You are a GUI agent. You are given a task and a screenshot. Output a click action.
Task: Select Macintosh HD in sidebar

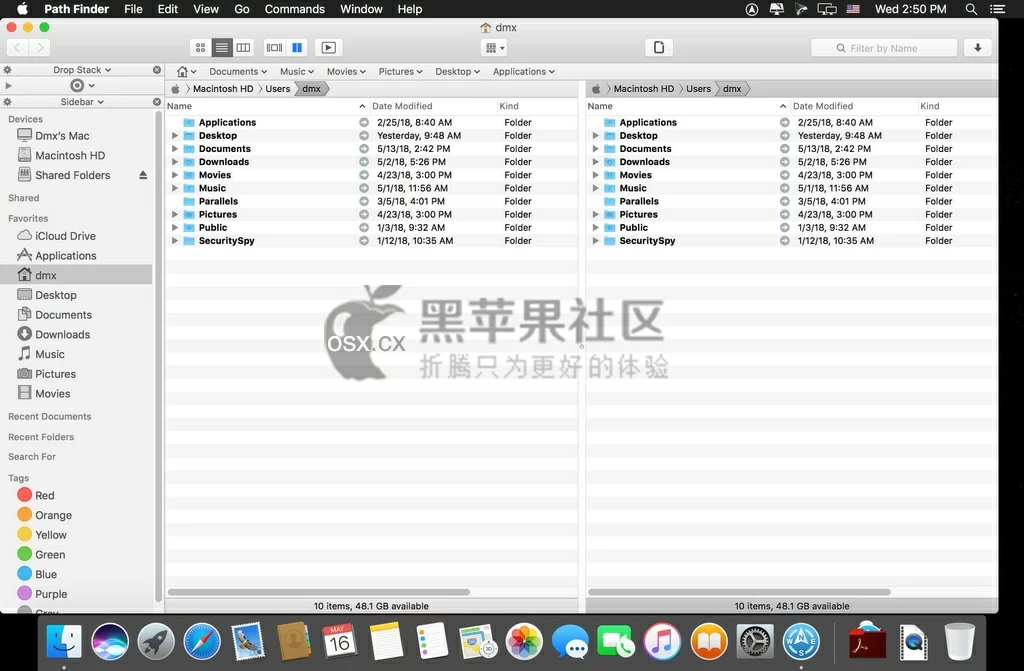pos(70,155)
